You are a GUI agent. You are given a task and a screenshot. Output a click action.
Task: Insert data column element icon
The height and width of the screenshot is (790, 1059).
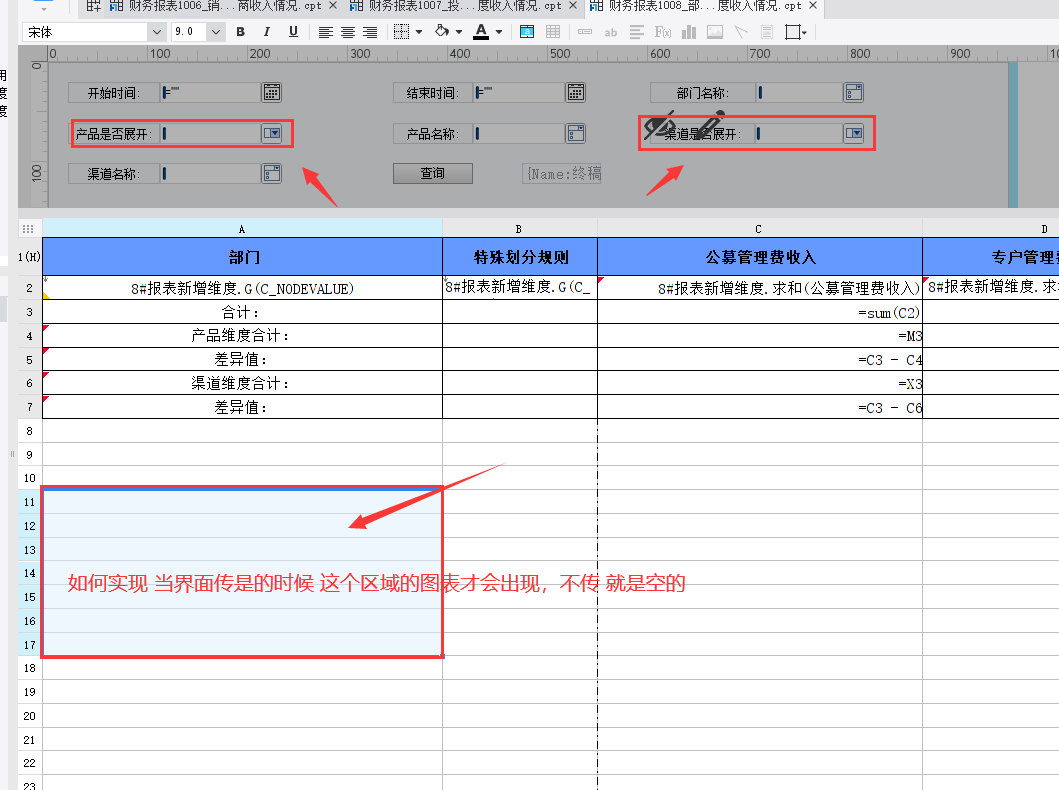(585, 32)
